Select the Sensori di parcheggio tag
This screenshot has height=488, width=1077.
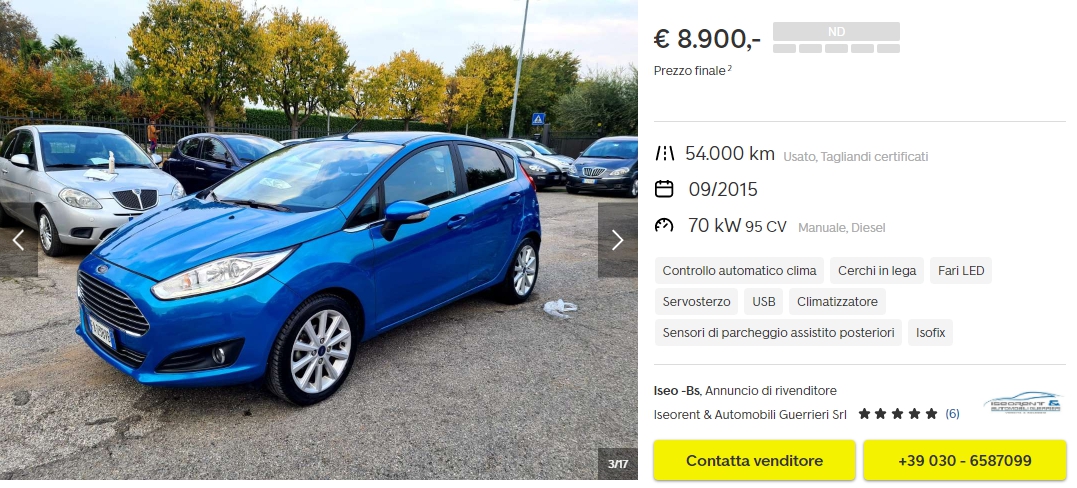click(x=778, y=333)
